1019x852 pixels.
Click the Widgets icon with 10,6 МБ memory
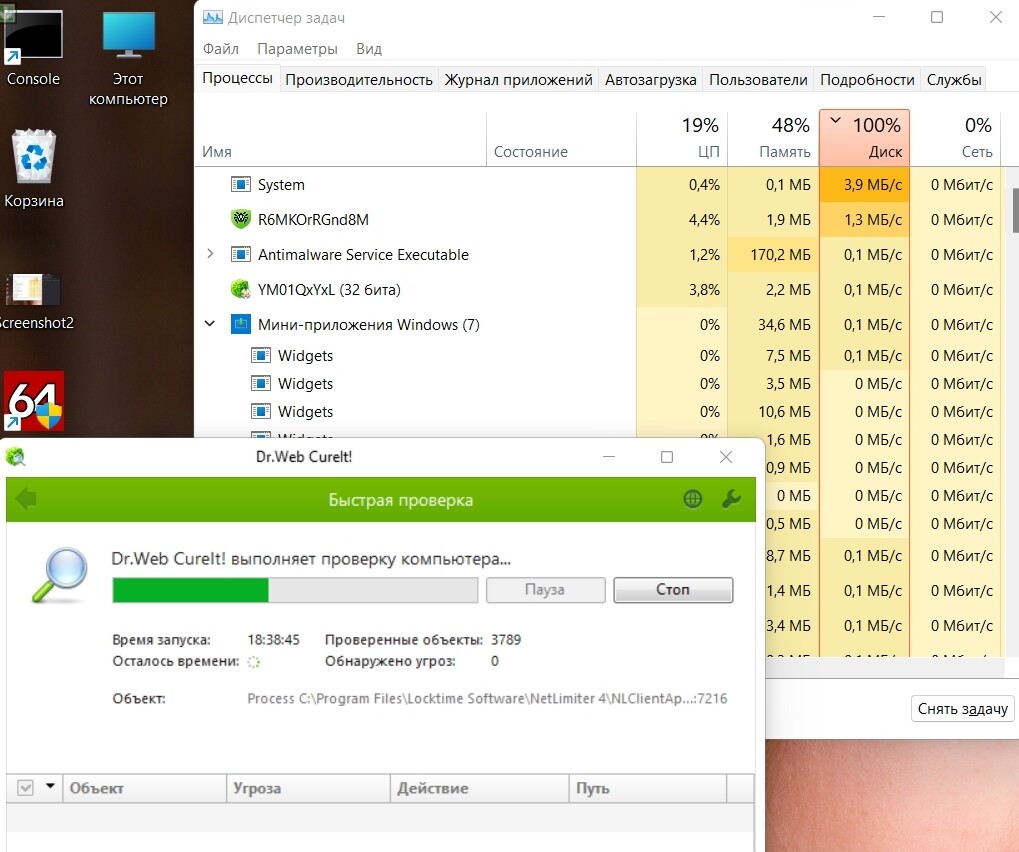tap(261, 411)
